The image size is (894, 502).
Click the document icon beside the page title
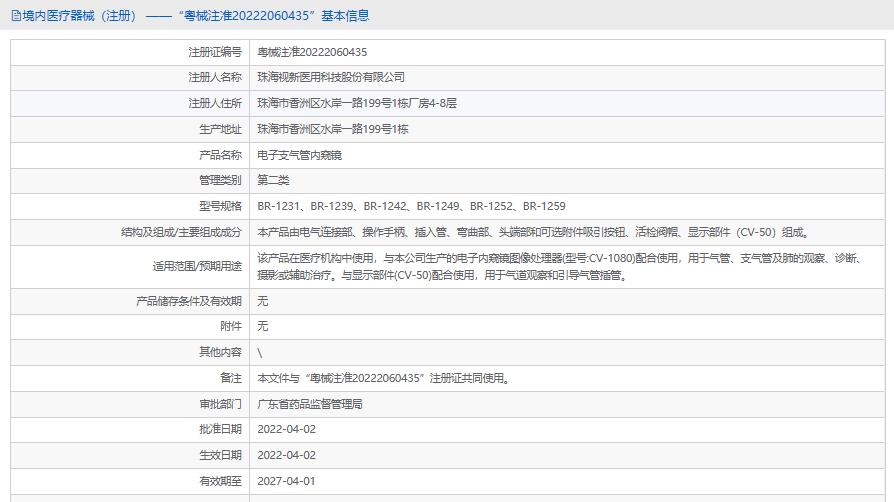(16, 16)
